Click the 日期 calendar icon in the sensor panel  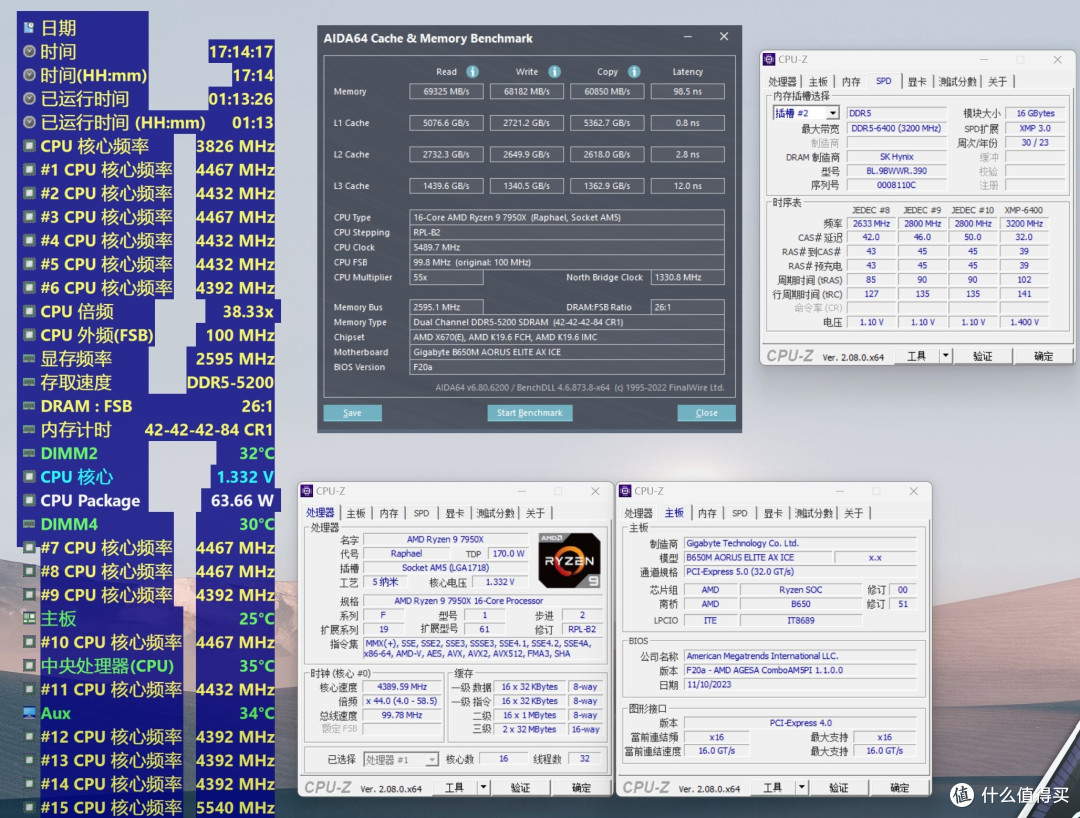29,28
